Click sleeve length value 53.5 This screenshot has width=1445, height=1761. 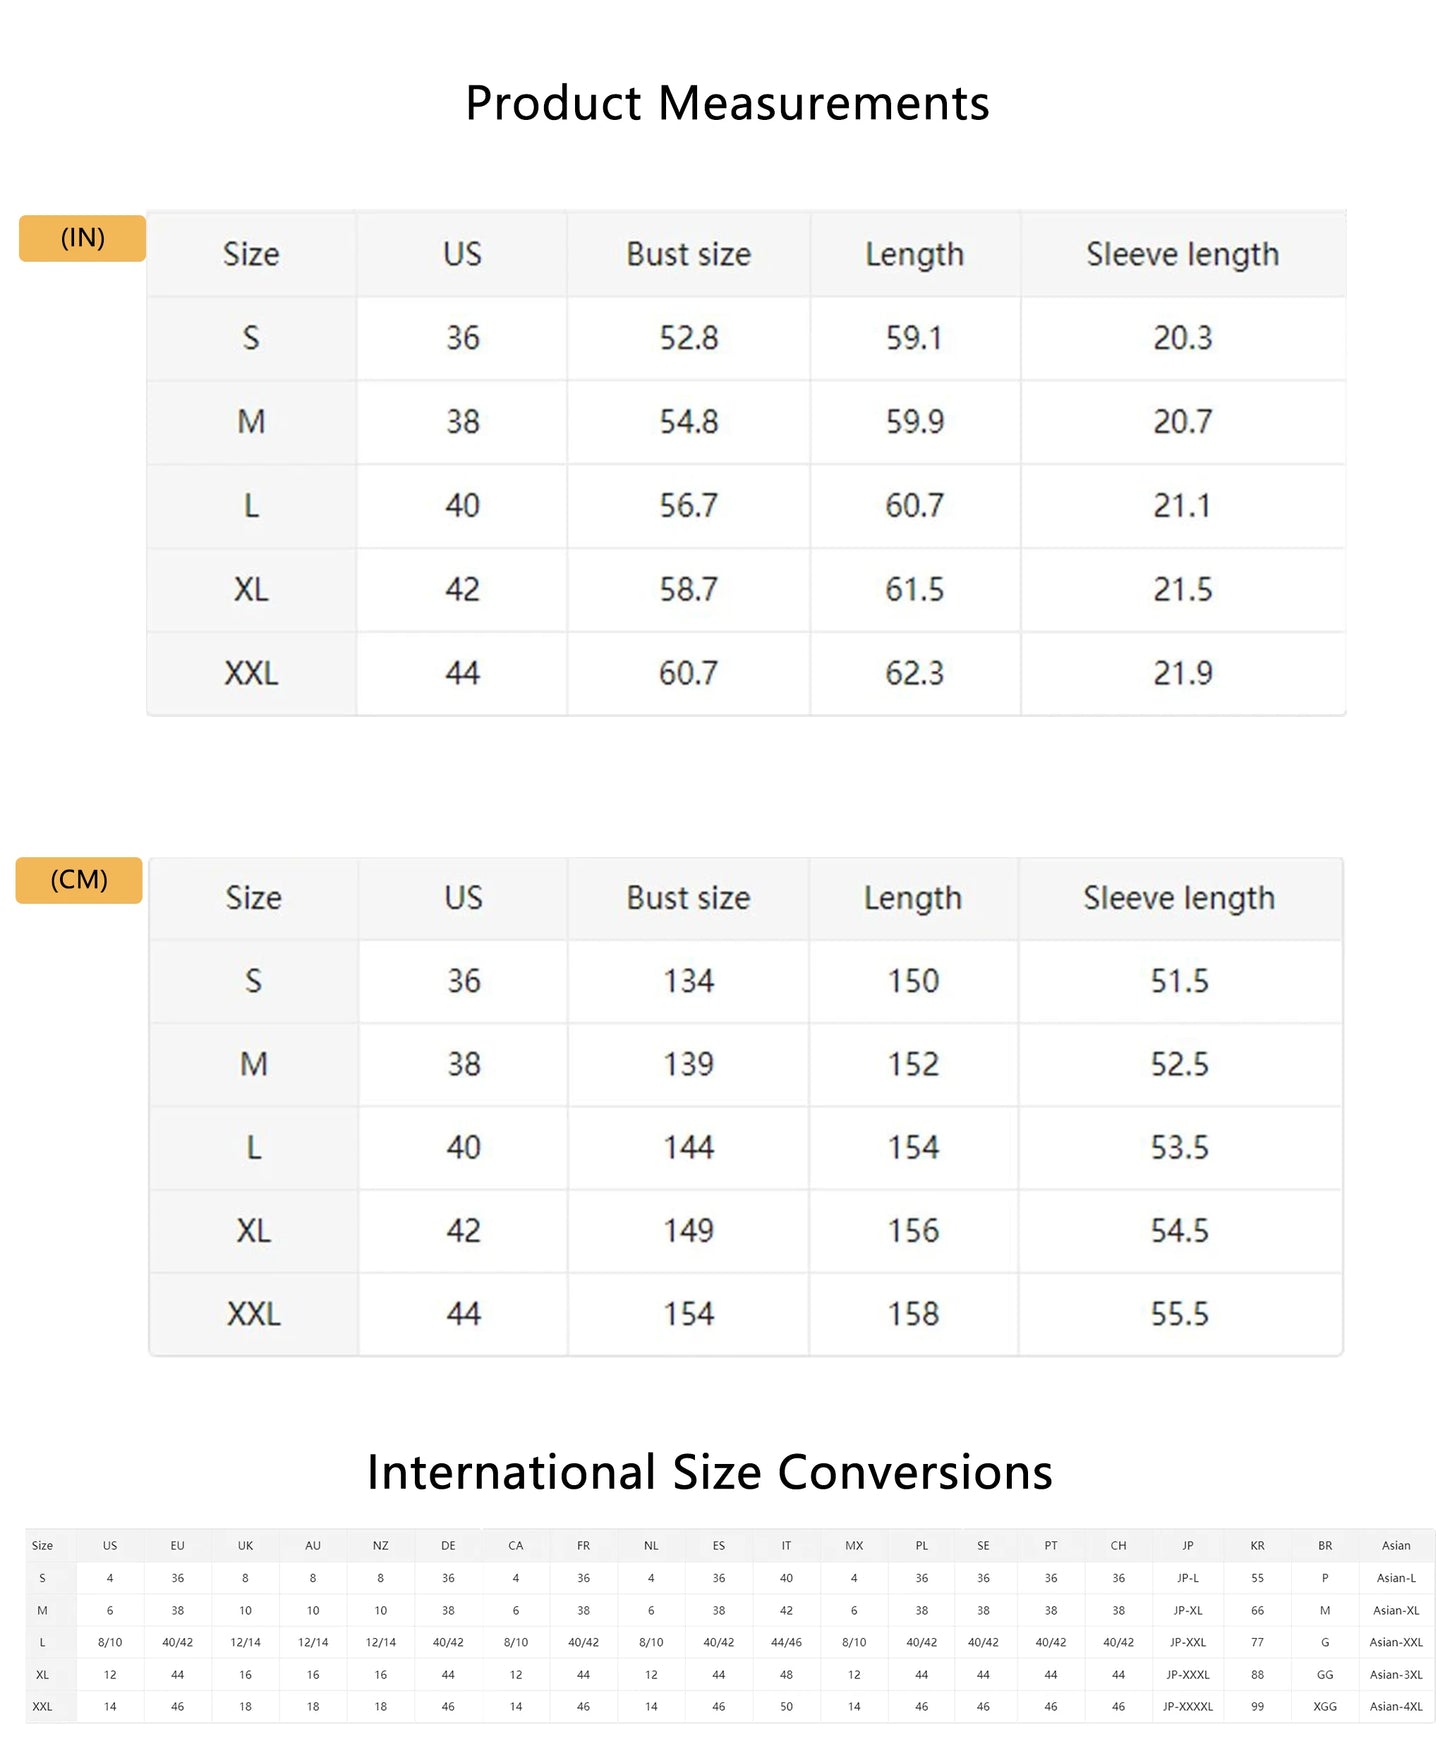pyautogui.click(x=1179, y=1147)
